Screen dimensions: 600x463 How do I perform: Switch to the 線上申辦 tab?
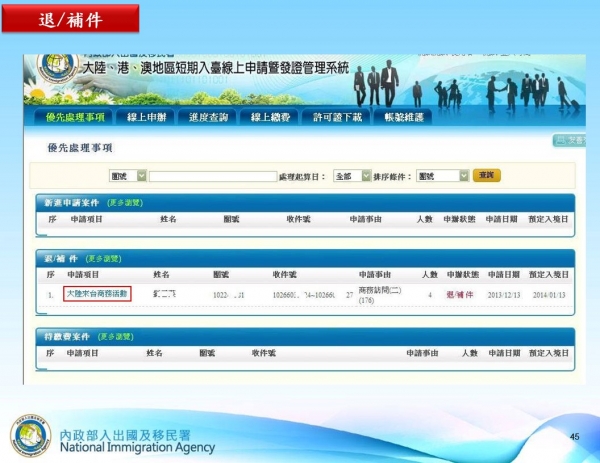click(146, 118)
